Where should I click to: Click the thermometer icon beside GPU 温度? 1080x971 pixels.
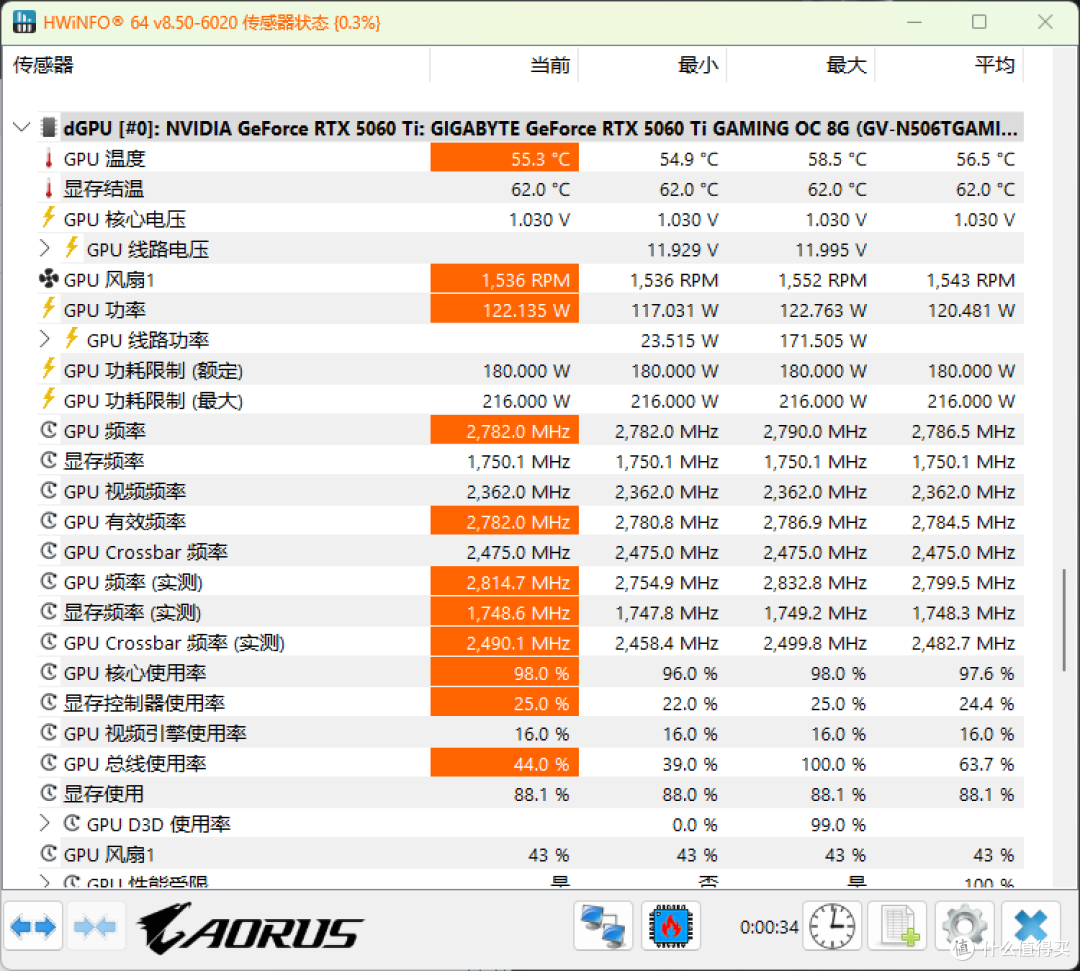(x=48, y=159)
